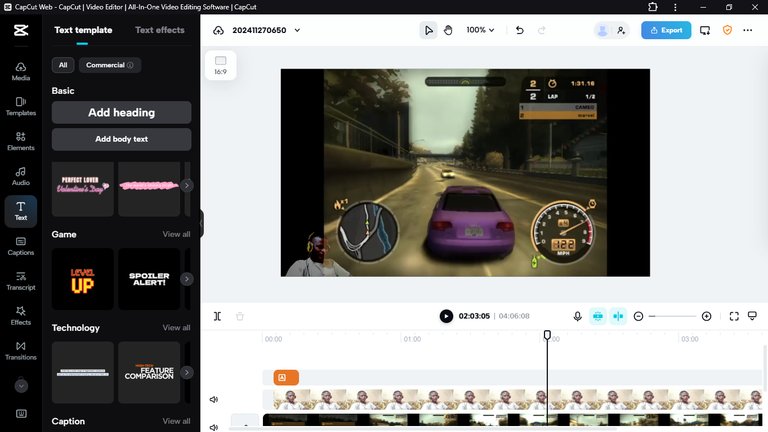The image size is (768, 432).
Task: Open the Templates panel
Action: pyautogui.click(x=21, y=106)
